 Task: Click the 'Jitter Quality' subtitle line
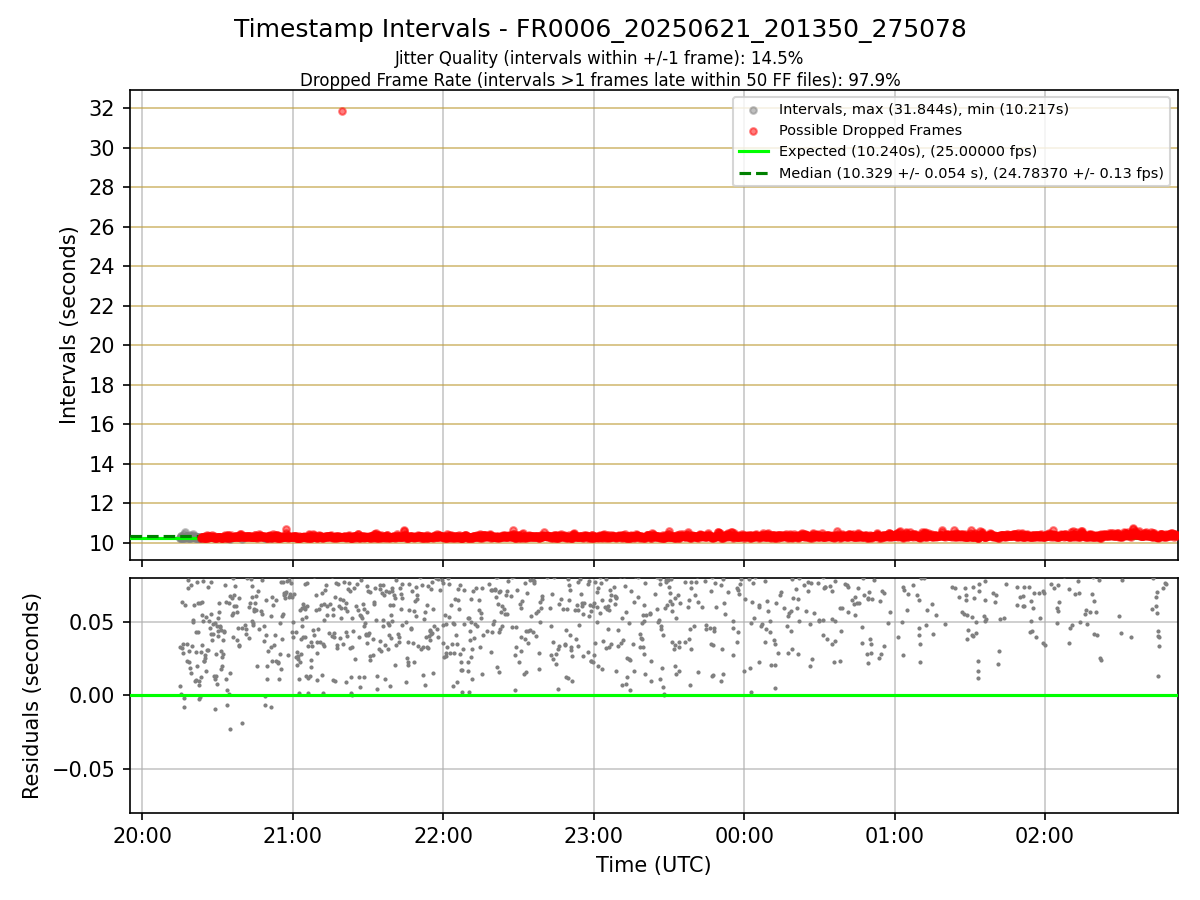coord(599,58)
